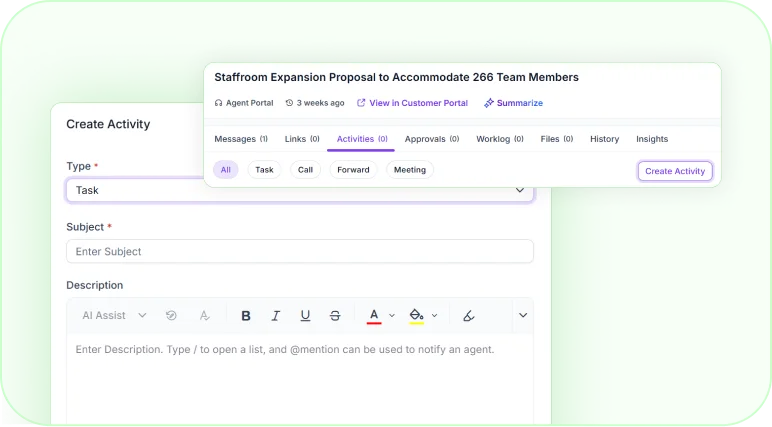The height and width of the screenshot is (427, 772).
Task: Filter activities by Meeting chip
Action: click(410, 170)
